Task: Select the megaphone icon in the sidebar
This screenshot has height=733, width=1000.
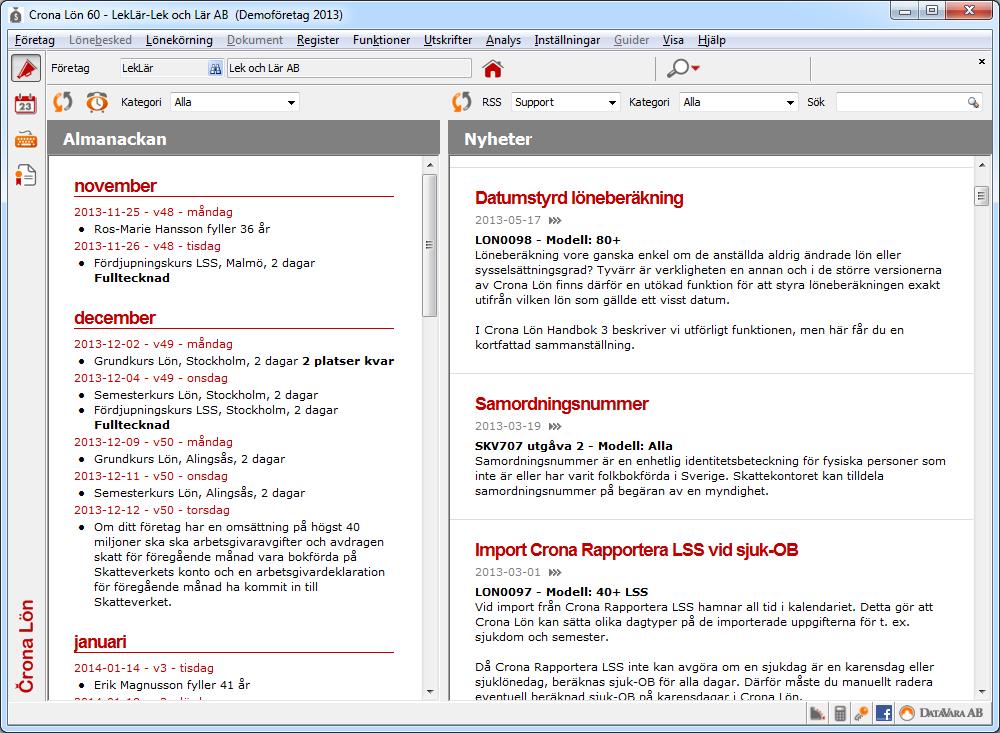Action: coord(26,68)
